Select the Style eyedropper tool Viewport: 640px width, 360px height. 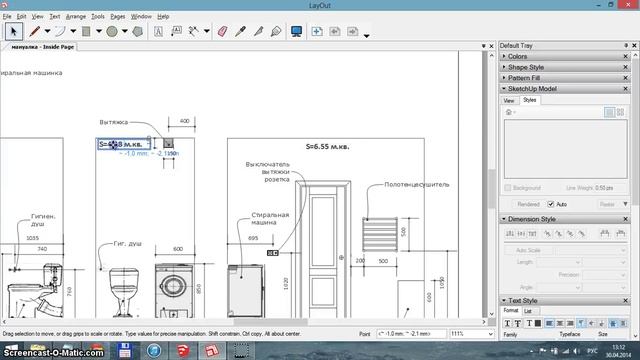240,31
